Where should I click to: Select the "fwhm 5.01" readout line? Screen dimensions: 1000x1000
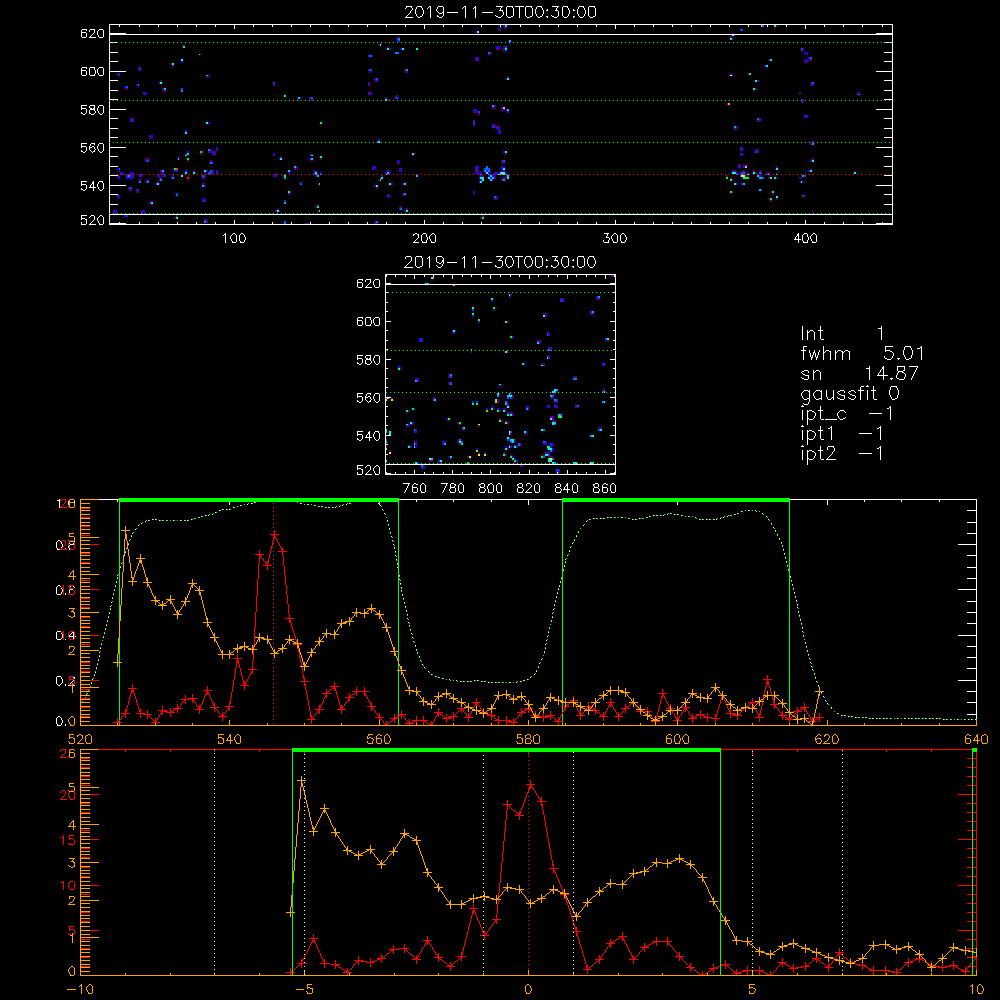click(x=862, y=353)
